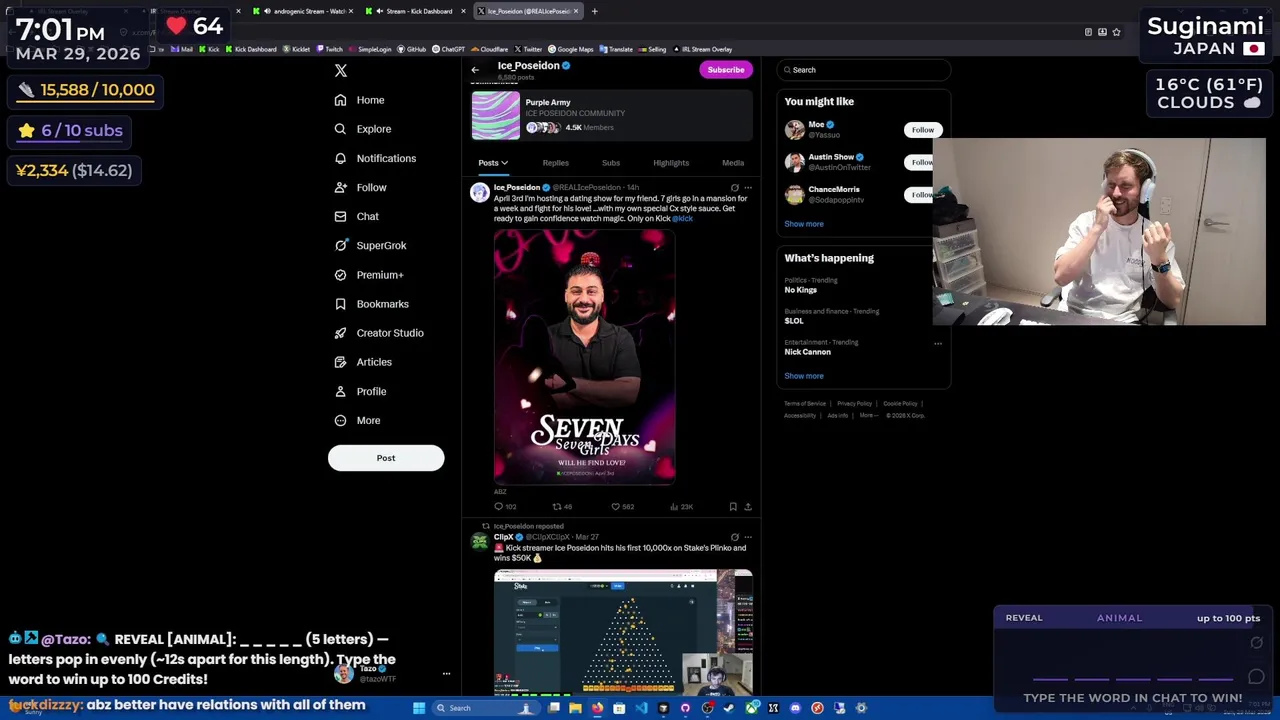
Task: Click the ClipX profile avatar
Action: (x=480, y=542)
